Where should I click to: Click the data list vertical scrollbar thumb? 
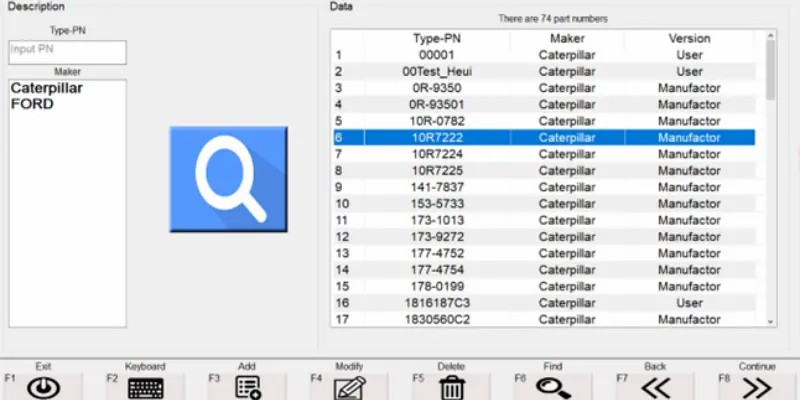point(770,70)
